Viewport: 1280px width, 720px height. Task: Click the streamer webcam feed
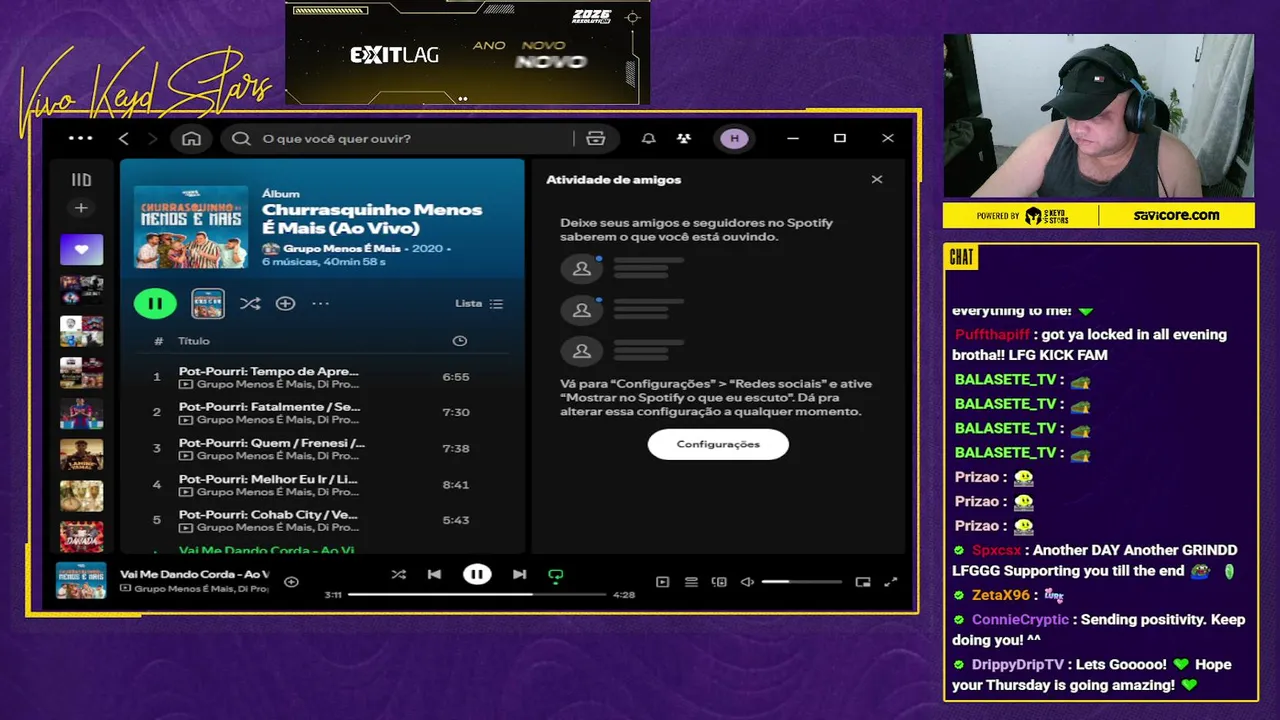point(1098,116)
